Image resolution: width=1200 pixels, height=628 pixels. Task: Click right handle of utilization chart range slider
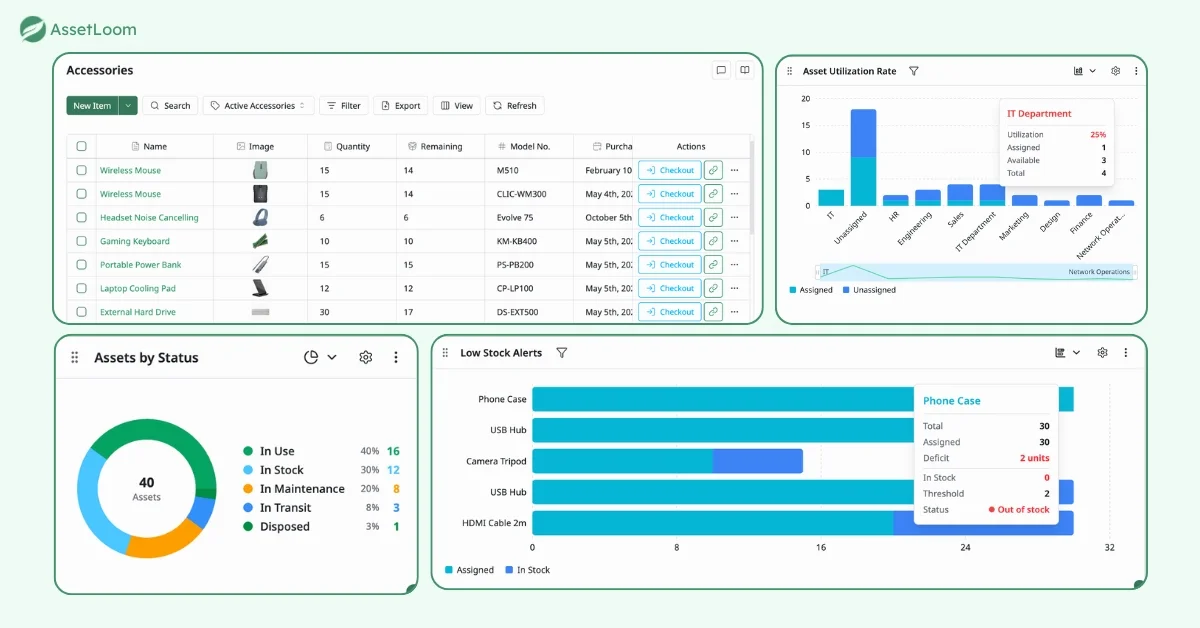1135,272
